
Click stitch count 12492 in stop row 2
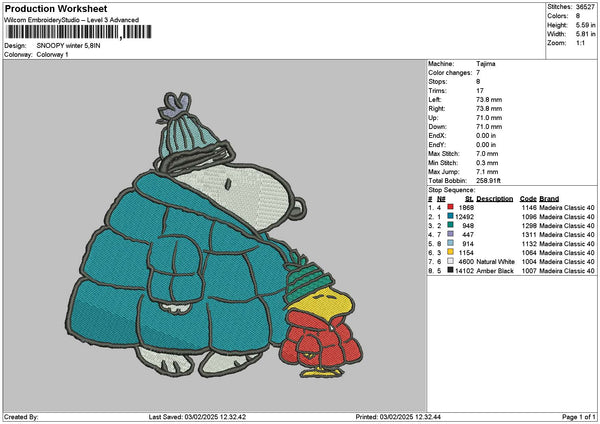pos(465,217)
